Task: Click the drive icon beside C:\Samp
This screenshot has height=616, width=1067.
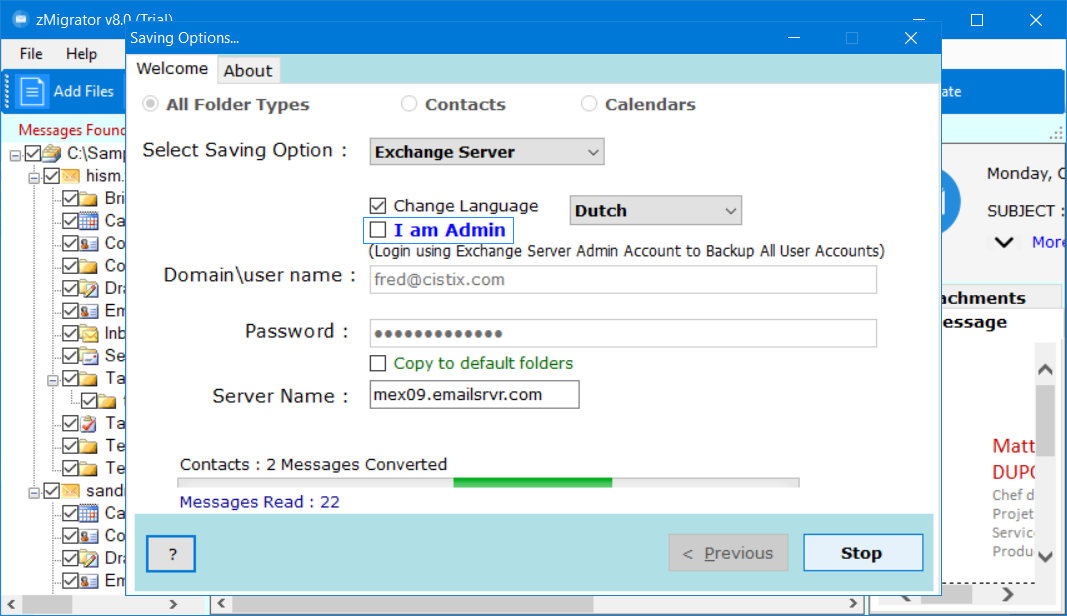Action: [x=51, y=153]
